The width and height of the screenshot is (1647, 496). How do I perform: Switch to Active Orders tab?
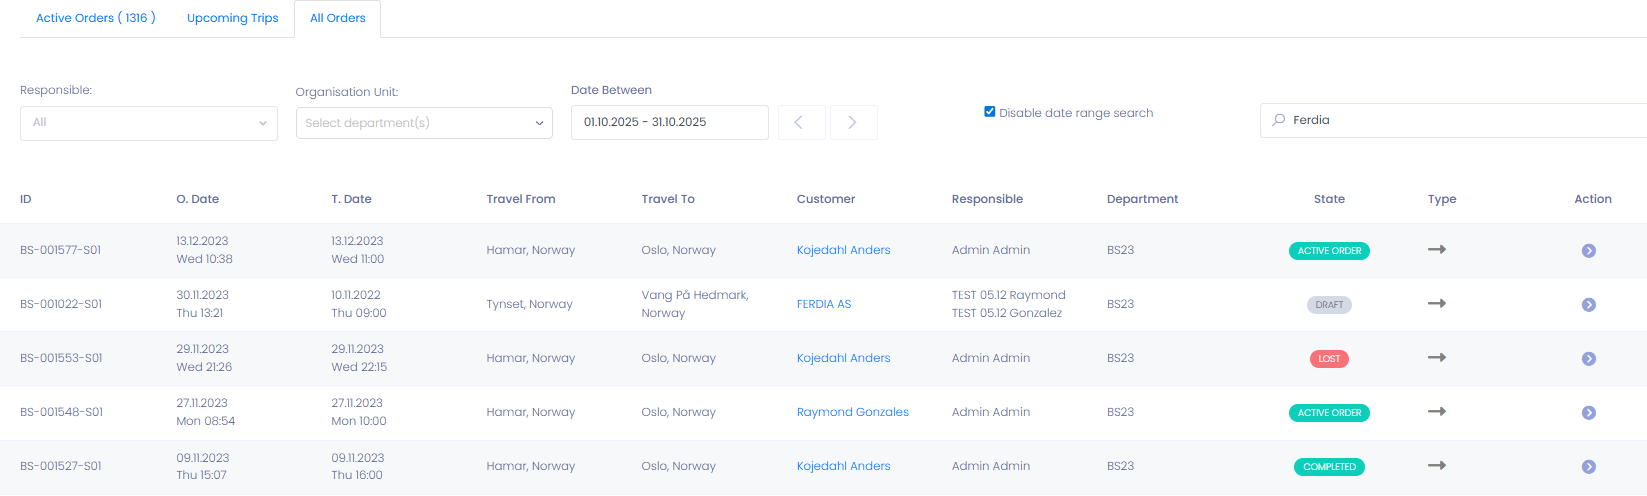tap(96, 18)
